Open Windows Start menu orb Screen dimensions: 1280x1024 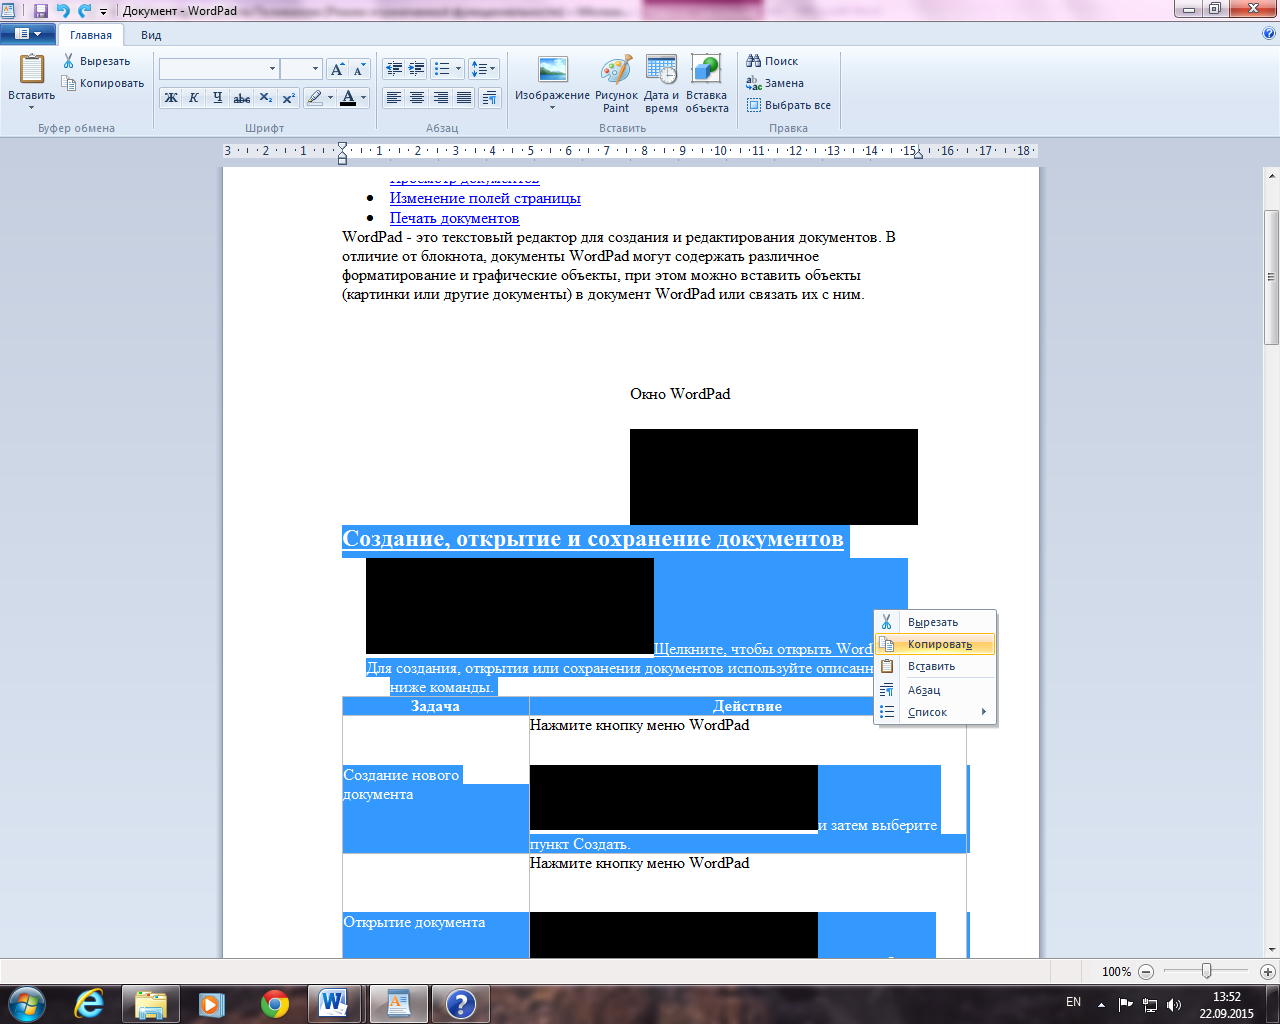click(x=27, y=1004)
